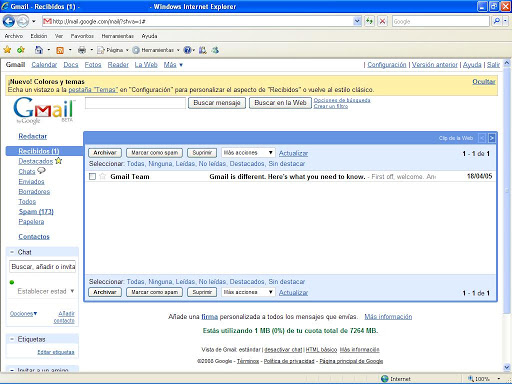Click the web clip next arrow
The height and width of the screenshot is (384, 512).
[x=492, y=138]
